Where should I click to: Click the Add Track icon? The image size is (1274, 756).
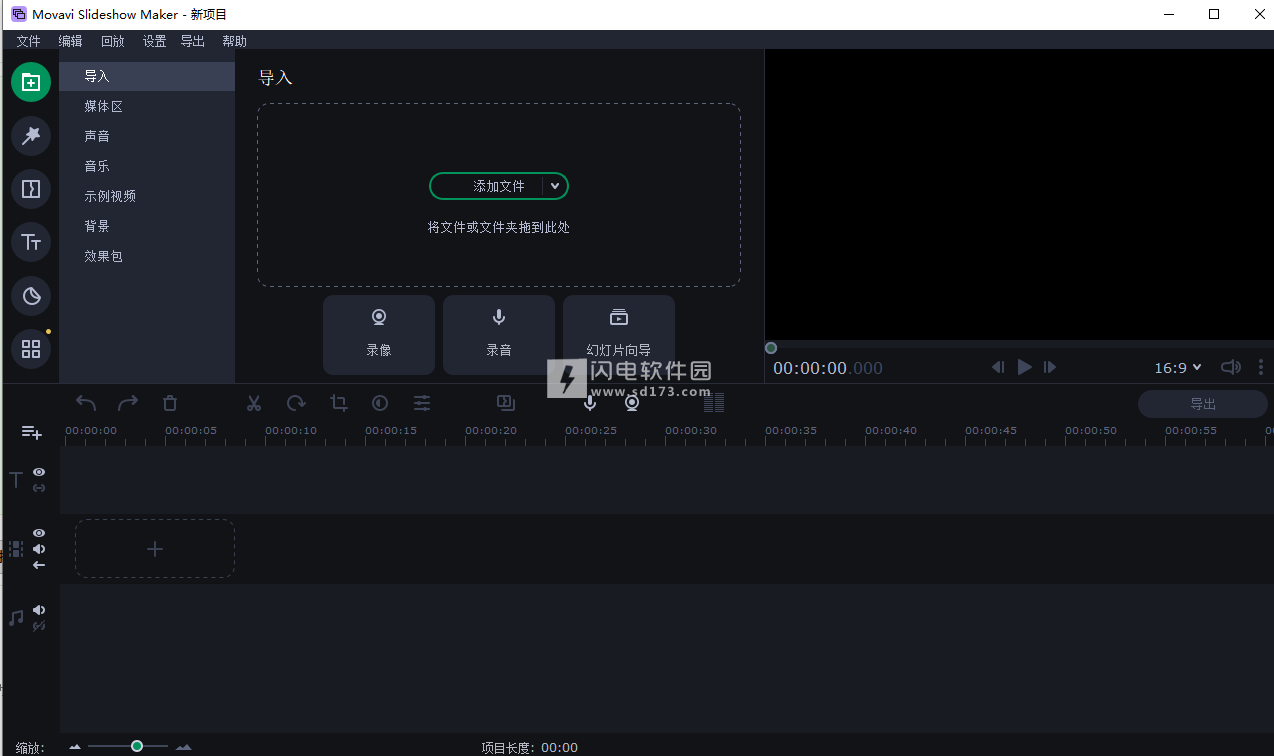(32, 432)
